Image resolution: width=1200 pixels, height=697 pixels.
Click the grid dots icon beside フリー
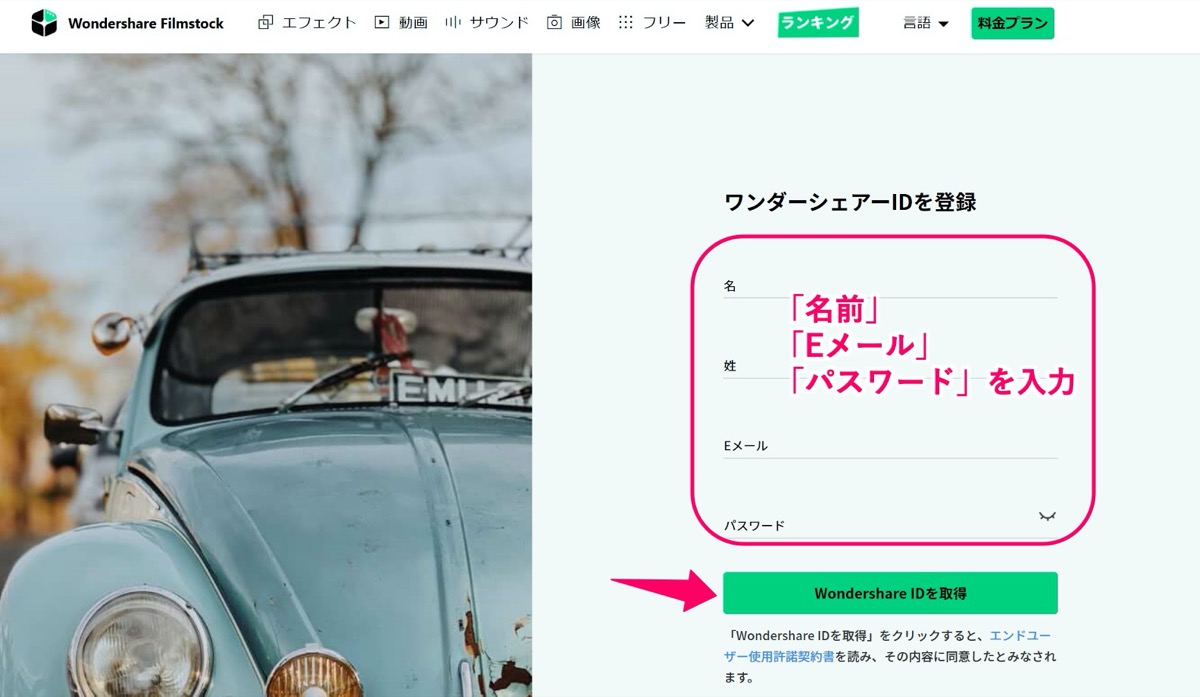(x=626, y=22)
